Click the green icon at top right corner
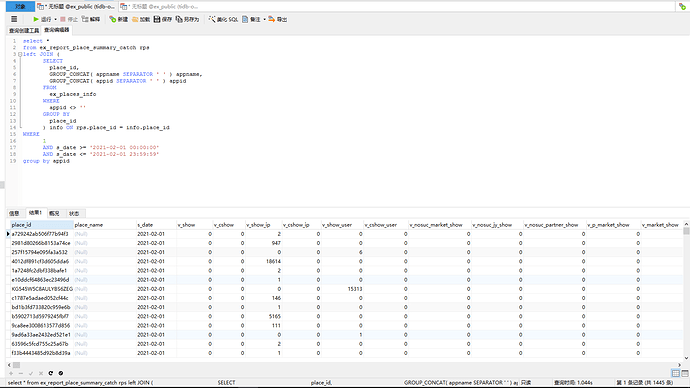Screen dimensions: 690x388 (x=682, y=7)
